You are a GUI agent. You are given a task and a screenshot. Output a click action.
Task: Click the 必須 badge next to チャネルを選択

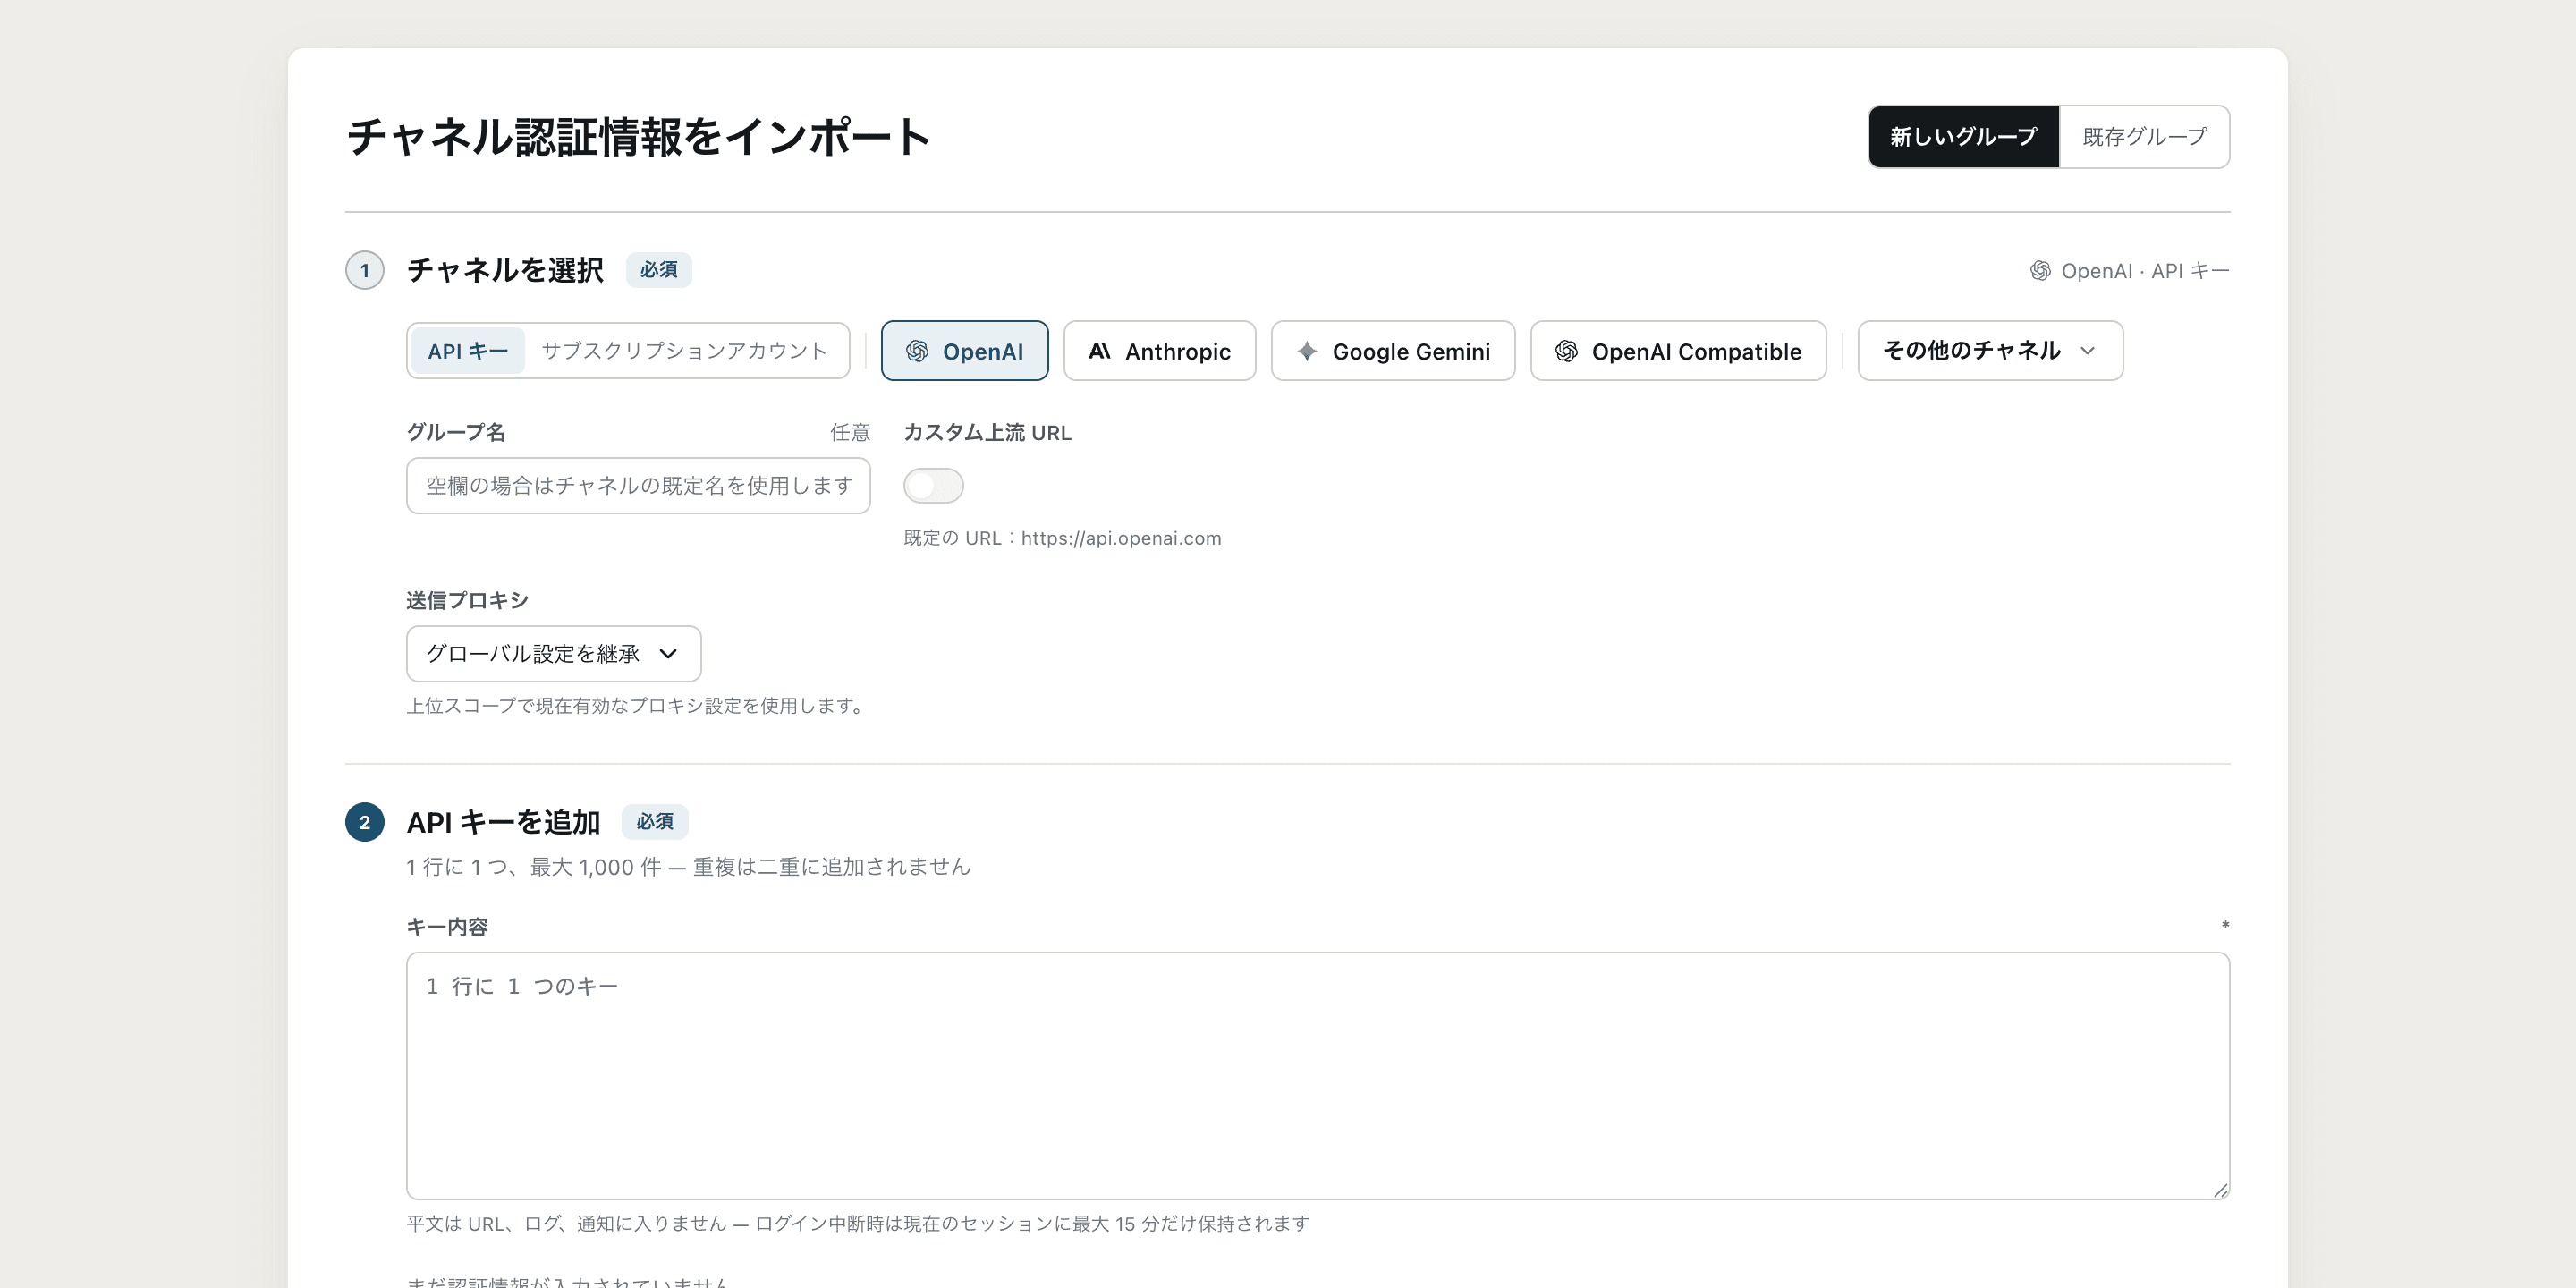coord(659,270)
